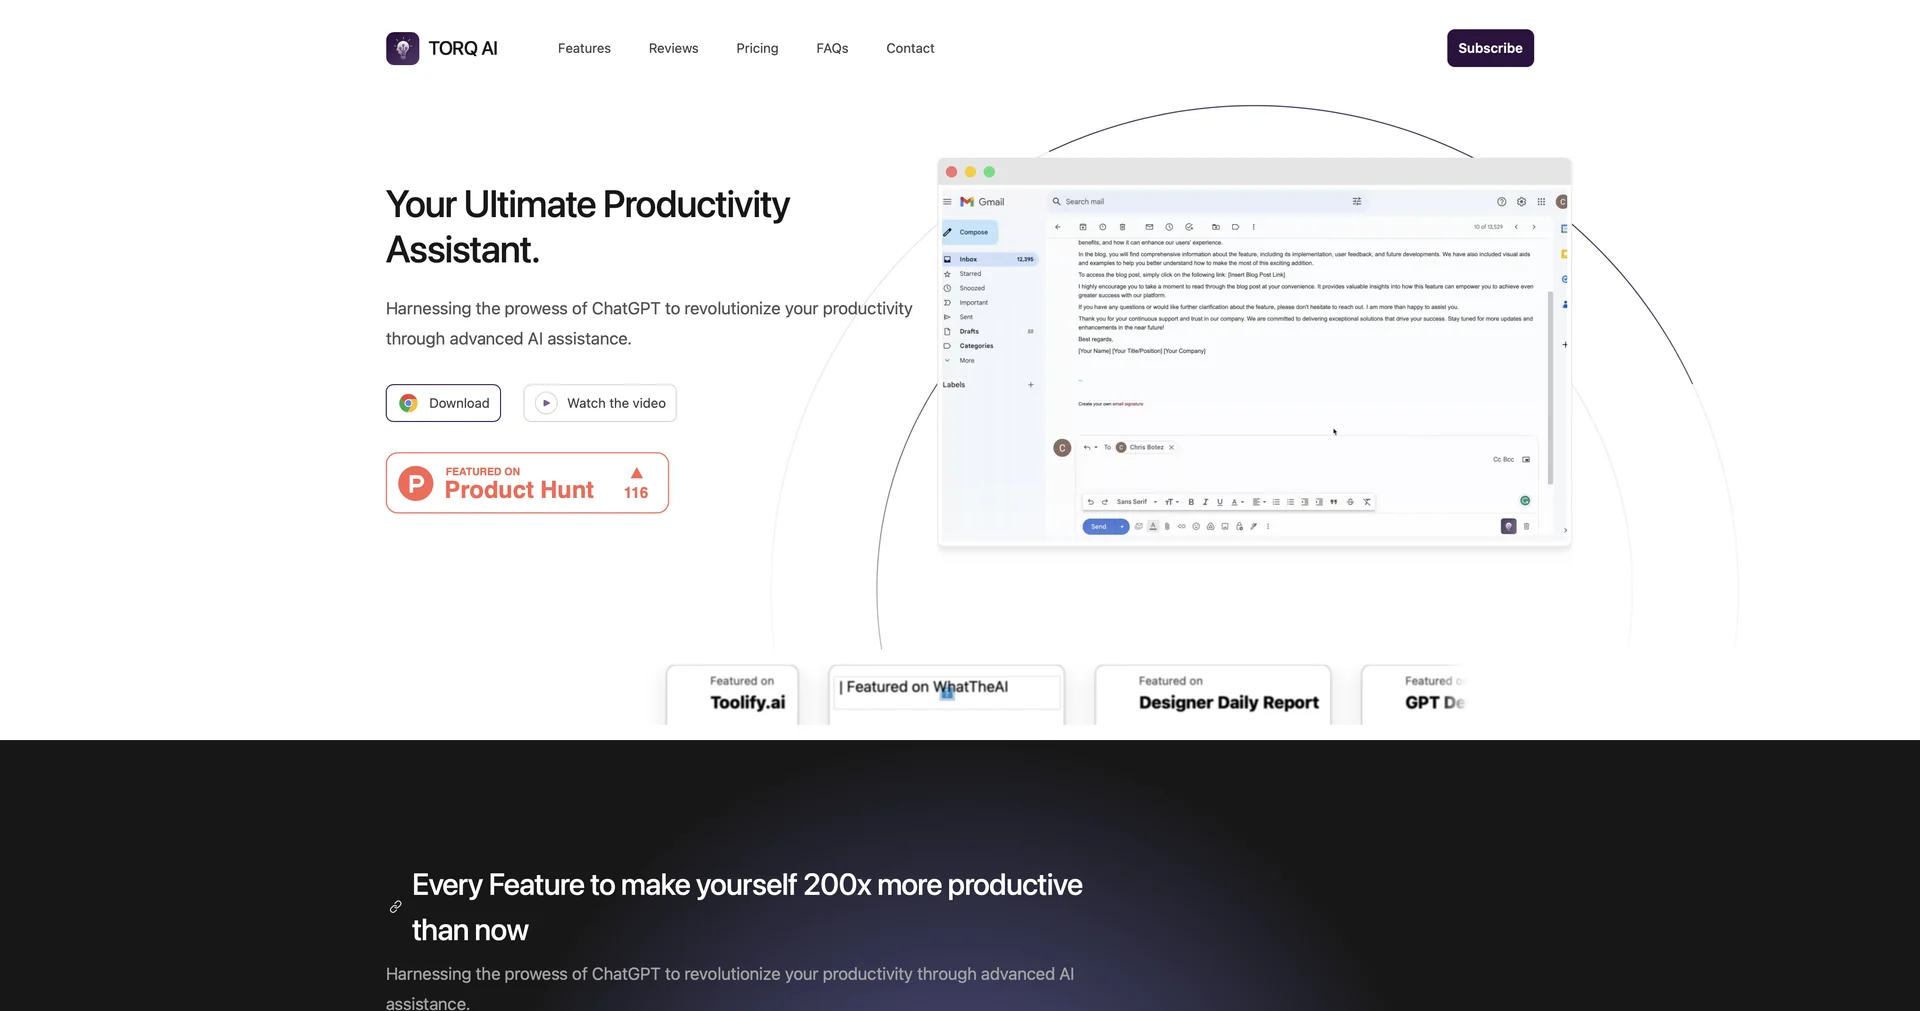
Task: Open the Designer Daily Report featured card
Action: 1213,694
